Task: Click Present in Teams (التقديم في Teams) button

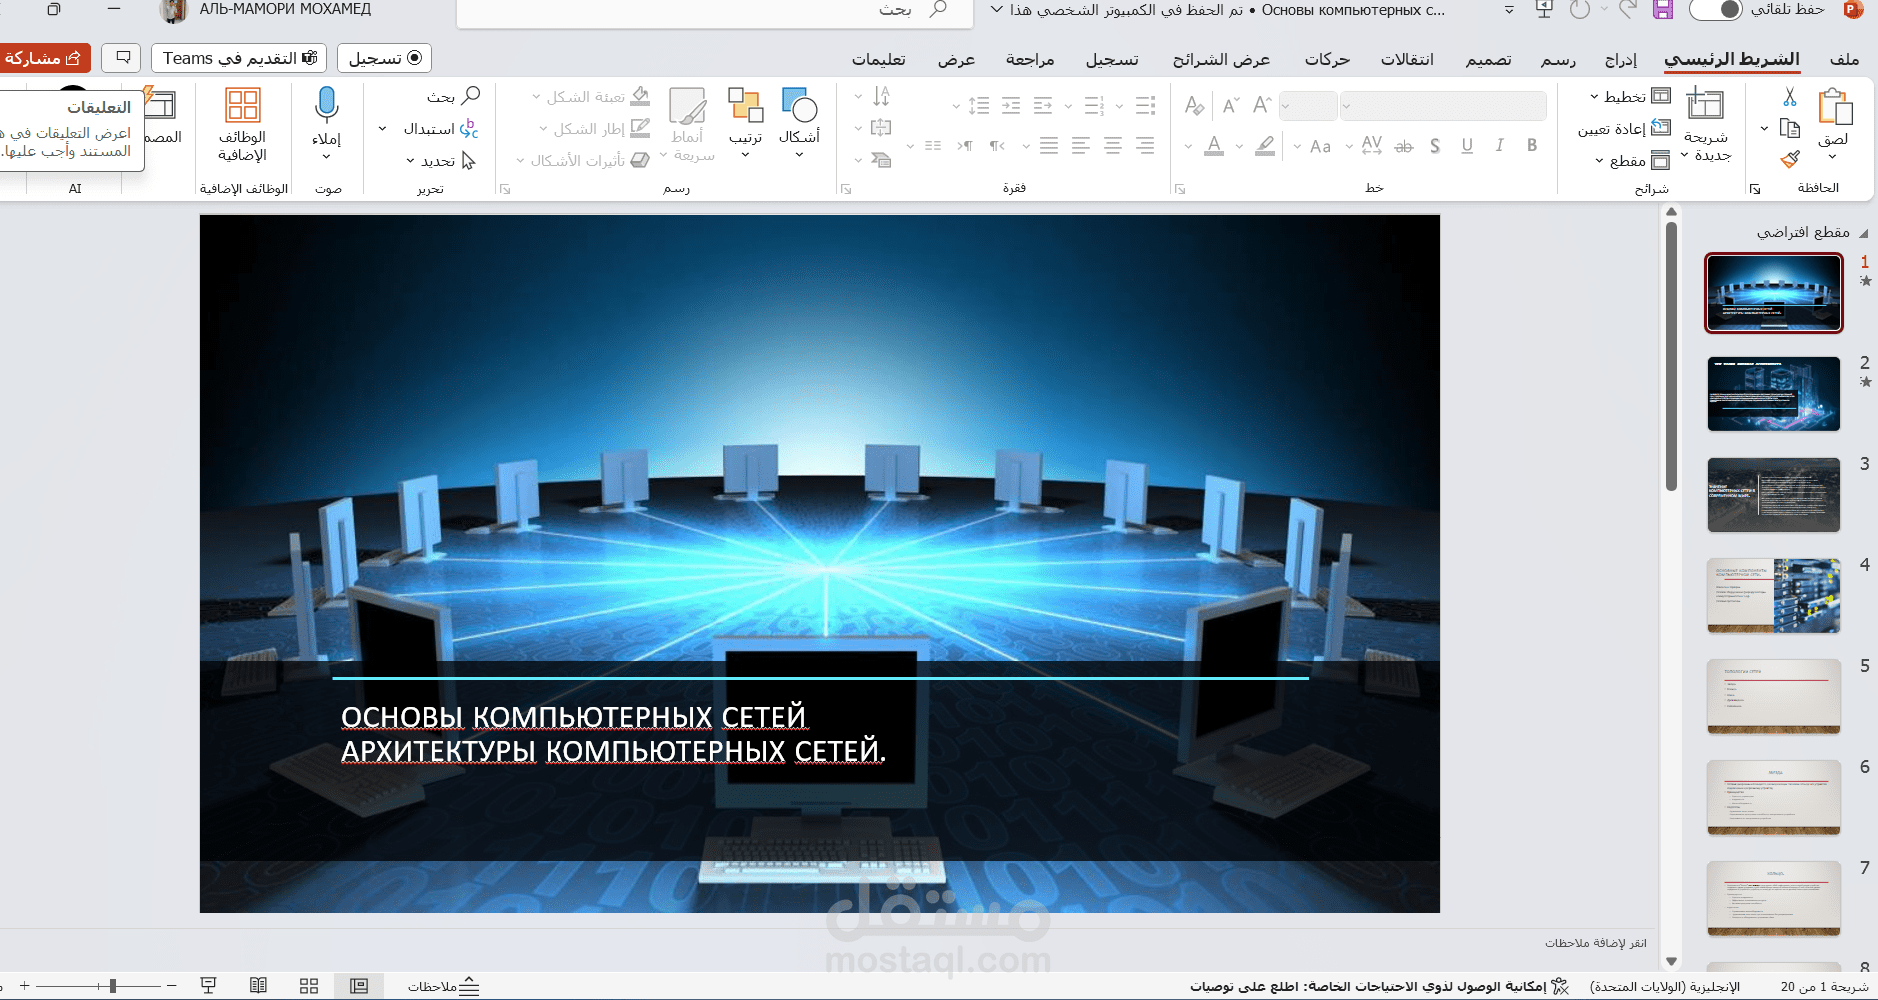Action: (x=240, y=58)
